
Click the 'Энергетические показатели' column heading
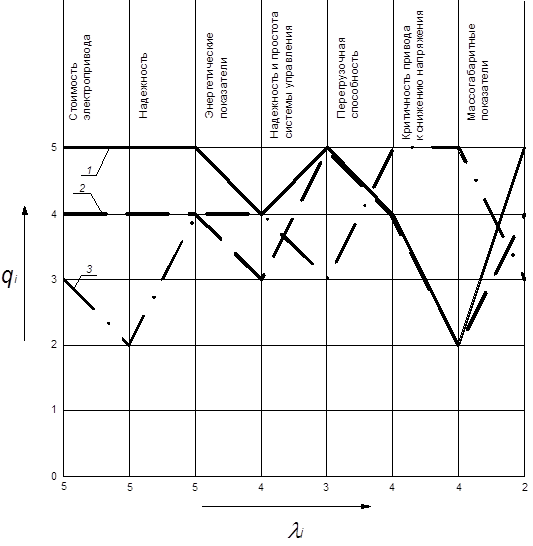(x=216, y=76)
